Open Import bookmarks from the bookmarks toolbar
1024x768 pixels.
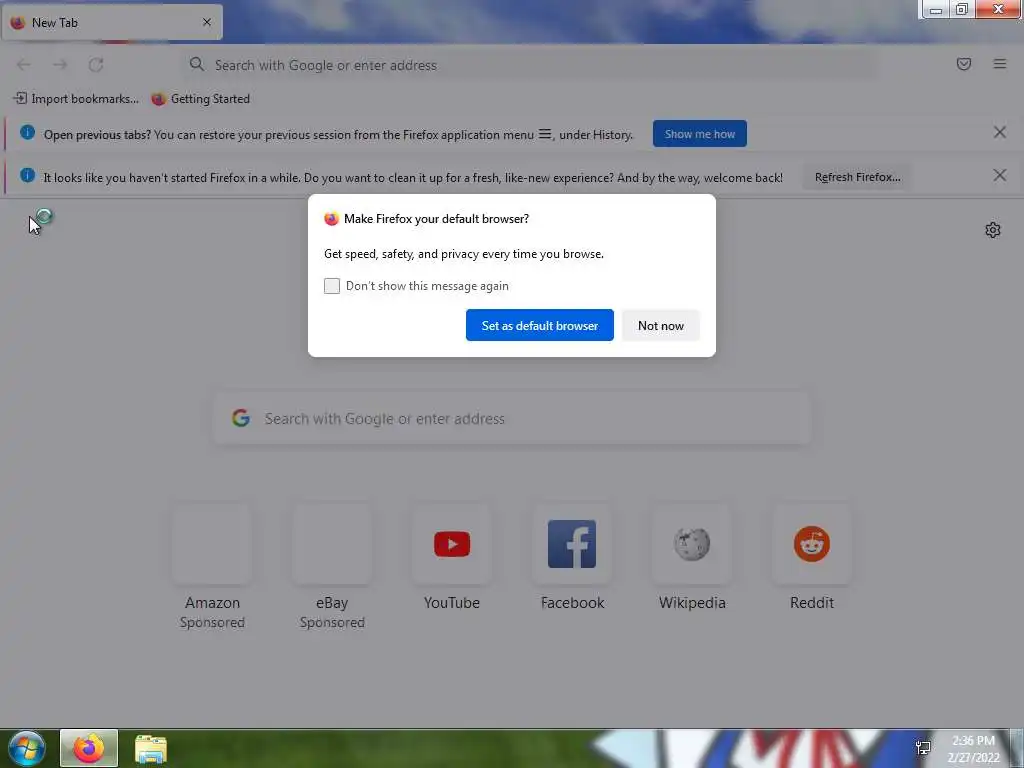[76, 99]
